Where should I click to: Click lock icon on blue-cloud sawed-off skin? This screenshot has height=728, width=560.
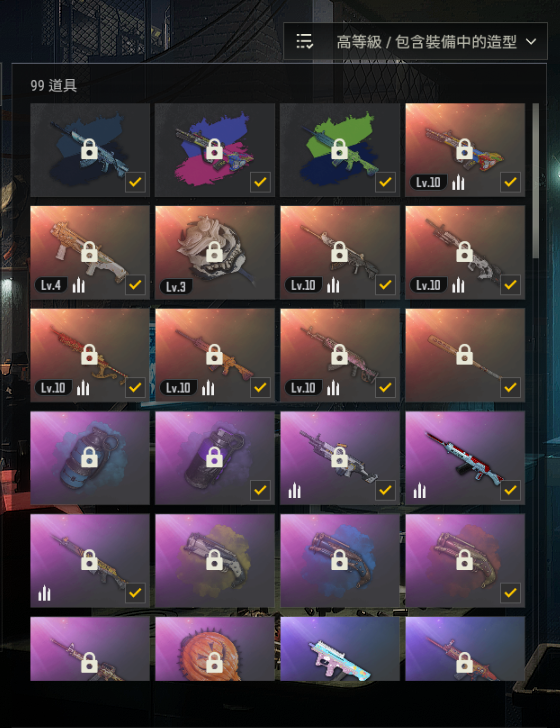(x=339, y=560)
